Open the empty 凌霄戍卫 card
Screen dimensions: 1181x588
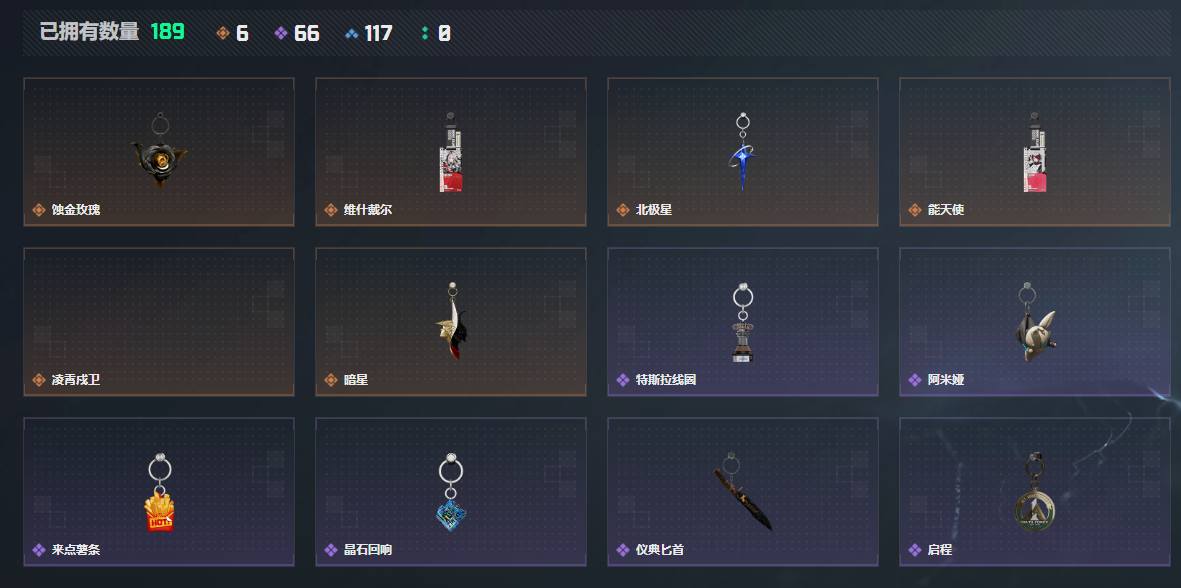(159, 321)
